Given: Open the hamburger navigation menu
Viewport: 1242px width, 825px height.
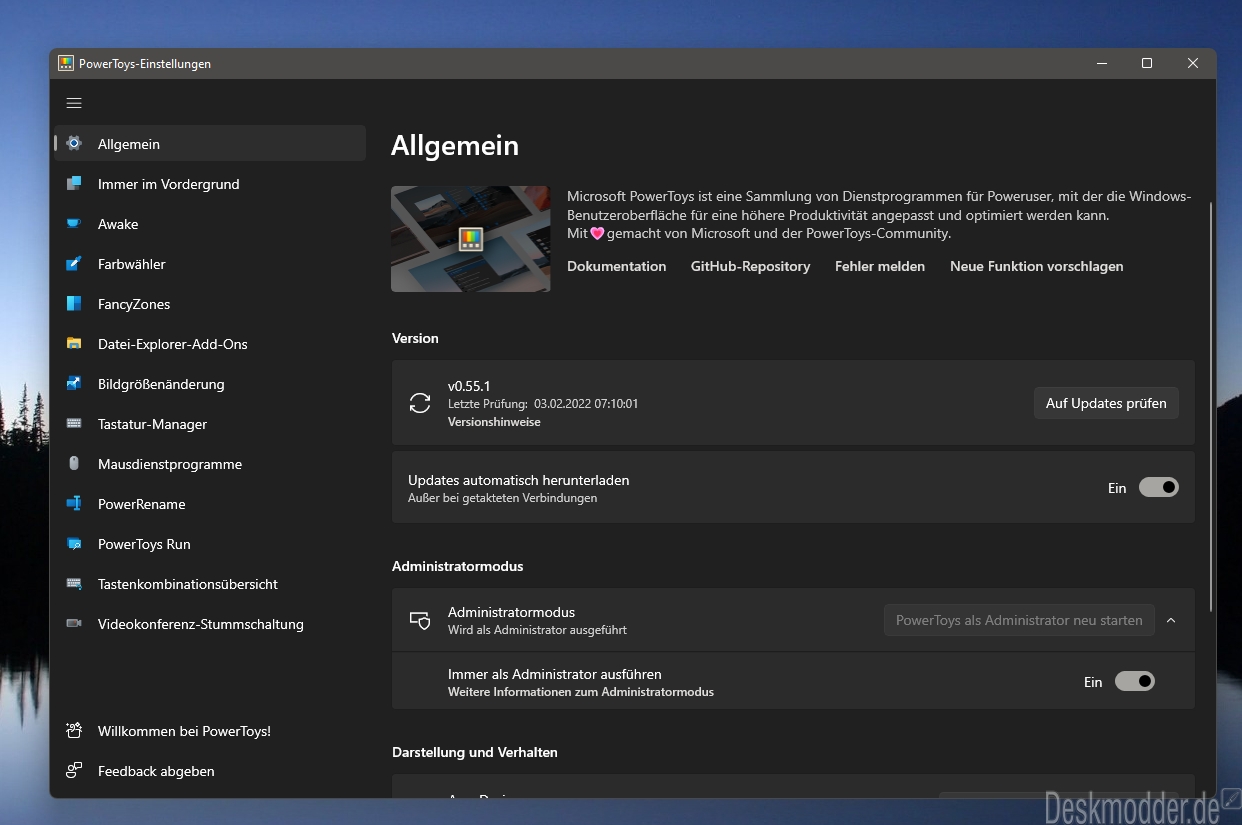Looking at the screenshot, I should pyautogui.click(x=74, y=103).
